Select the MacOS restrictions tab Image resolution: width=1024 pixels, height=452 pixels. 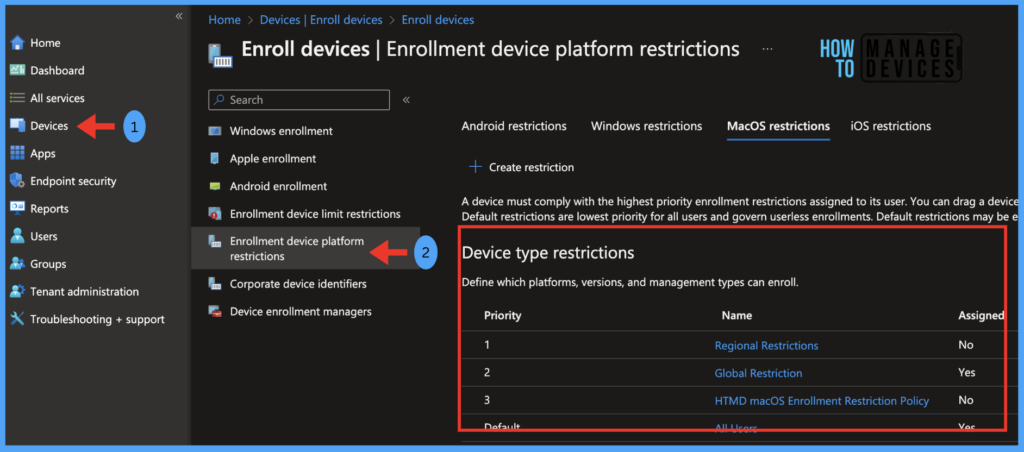[778, 126]
